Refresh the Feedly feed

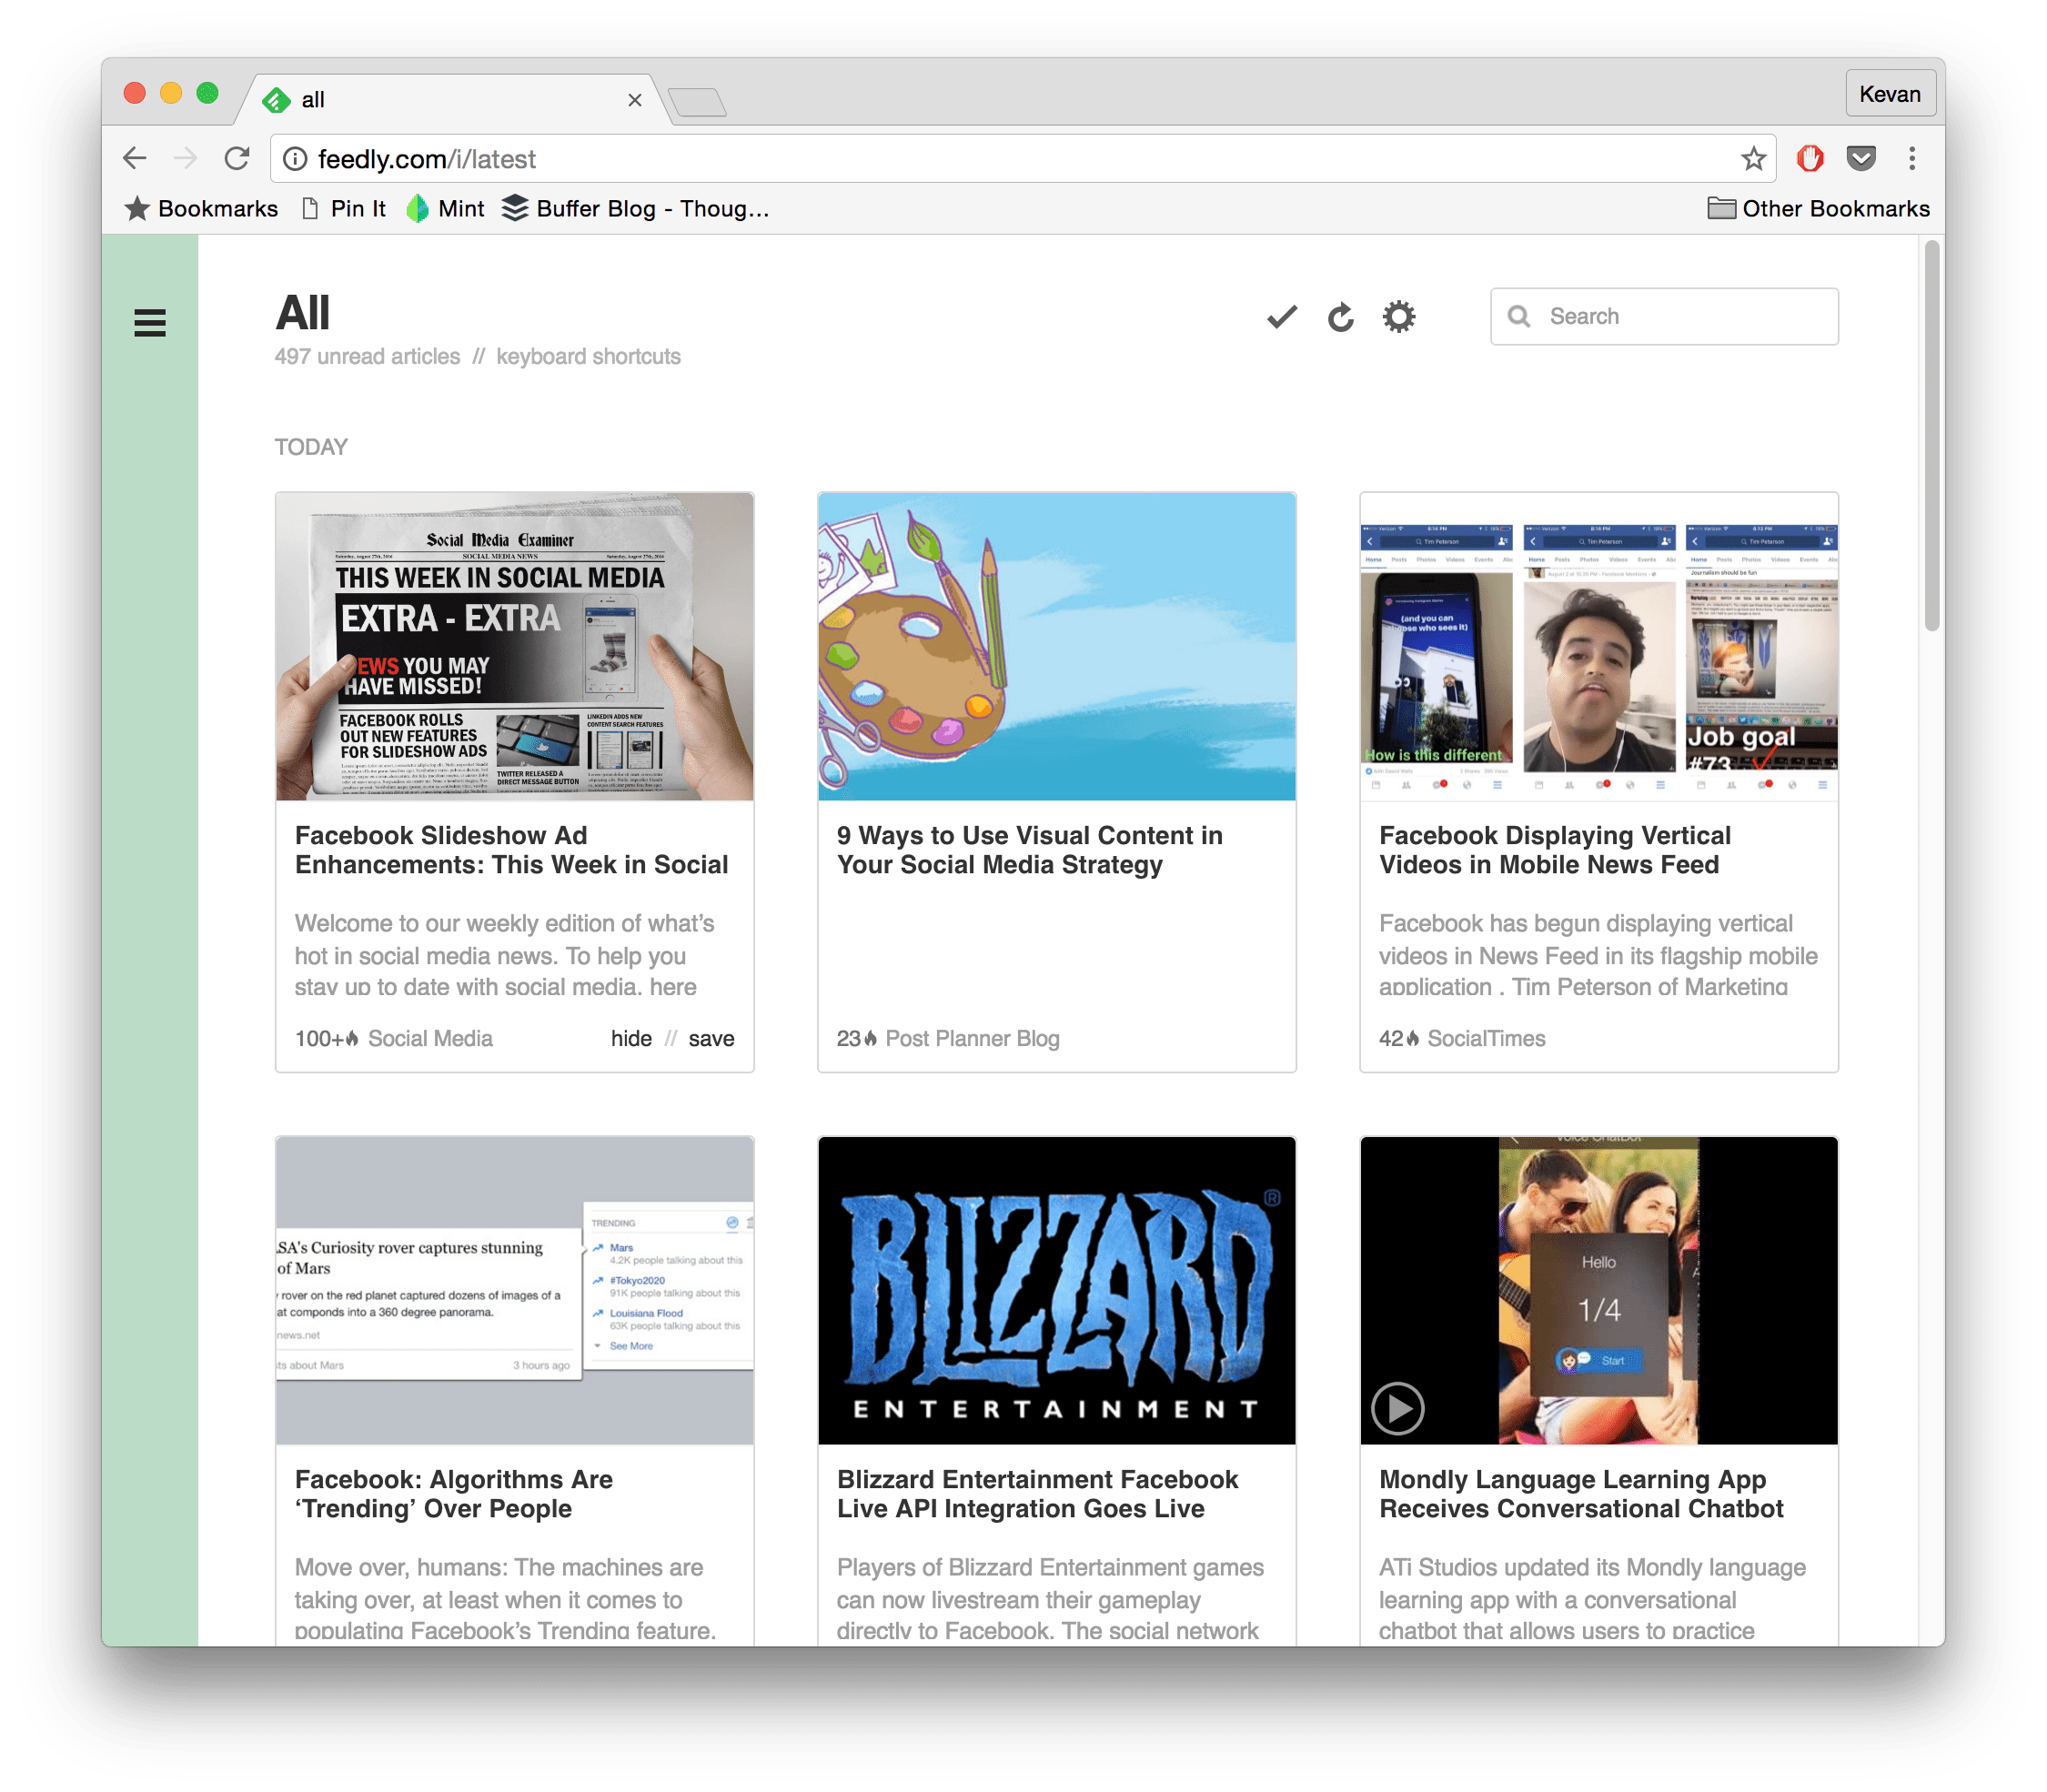(1340, 317)
